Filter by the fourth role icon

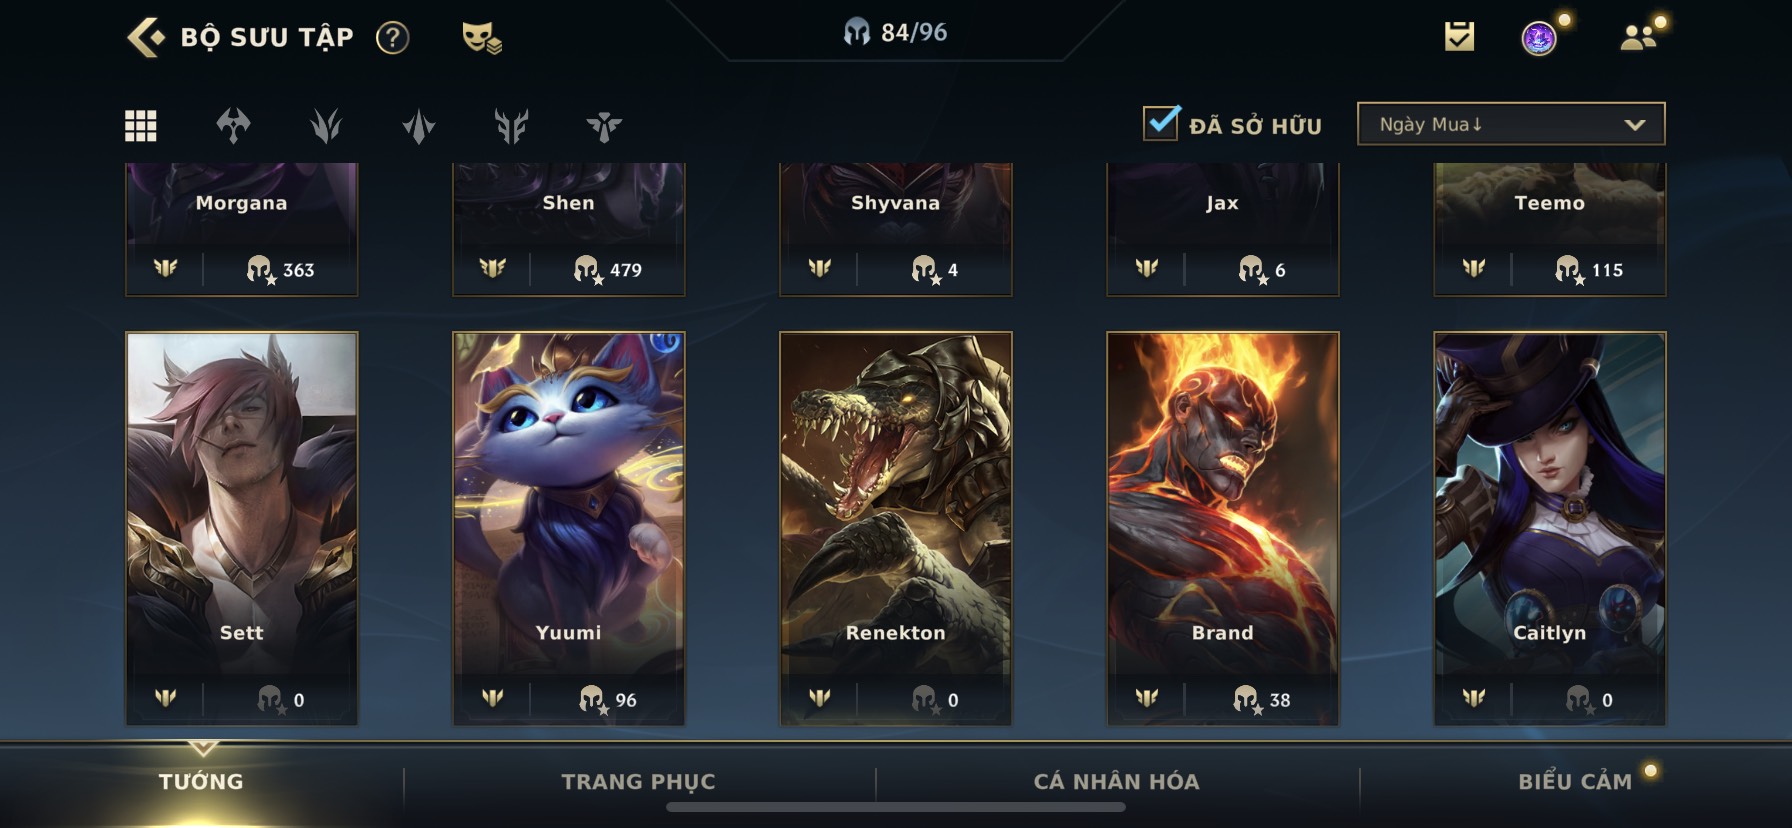[419, 126]
